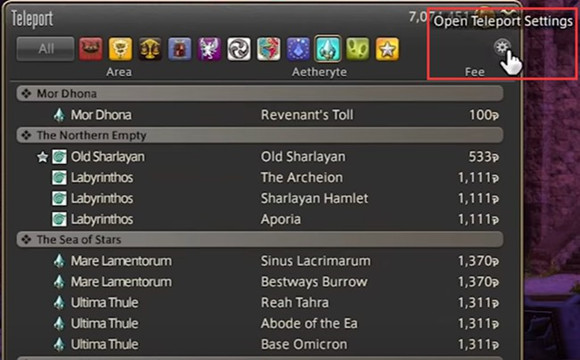
Task: Show all destinations with the All tab
Action: (x=45, y=48)
